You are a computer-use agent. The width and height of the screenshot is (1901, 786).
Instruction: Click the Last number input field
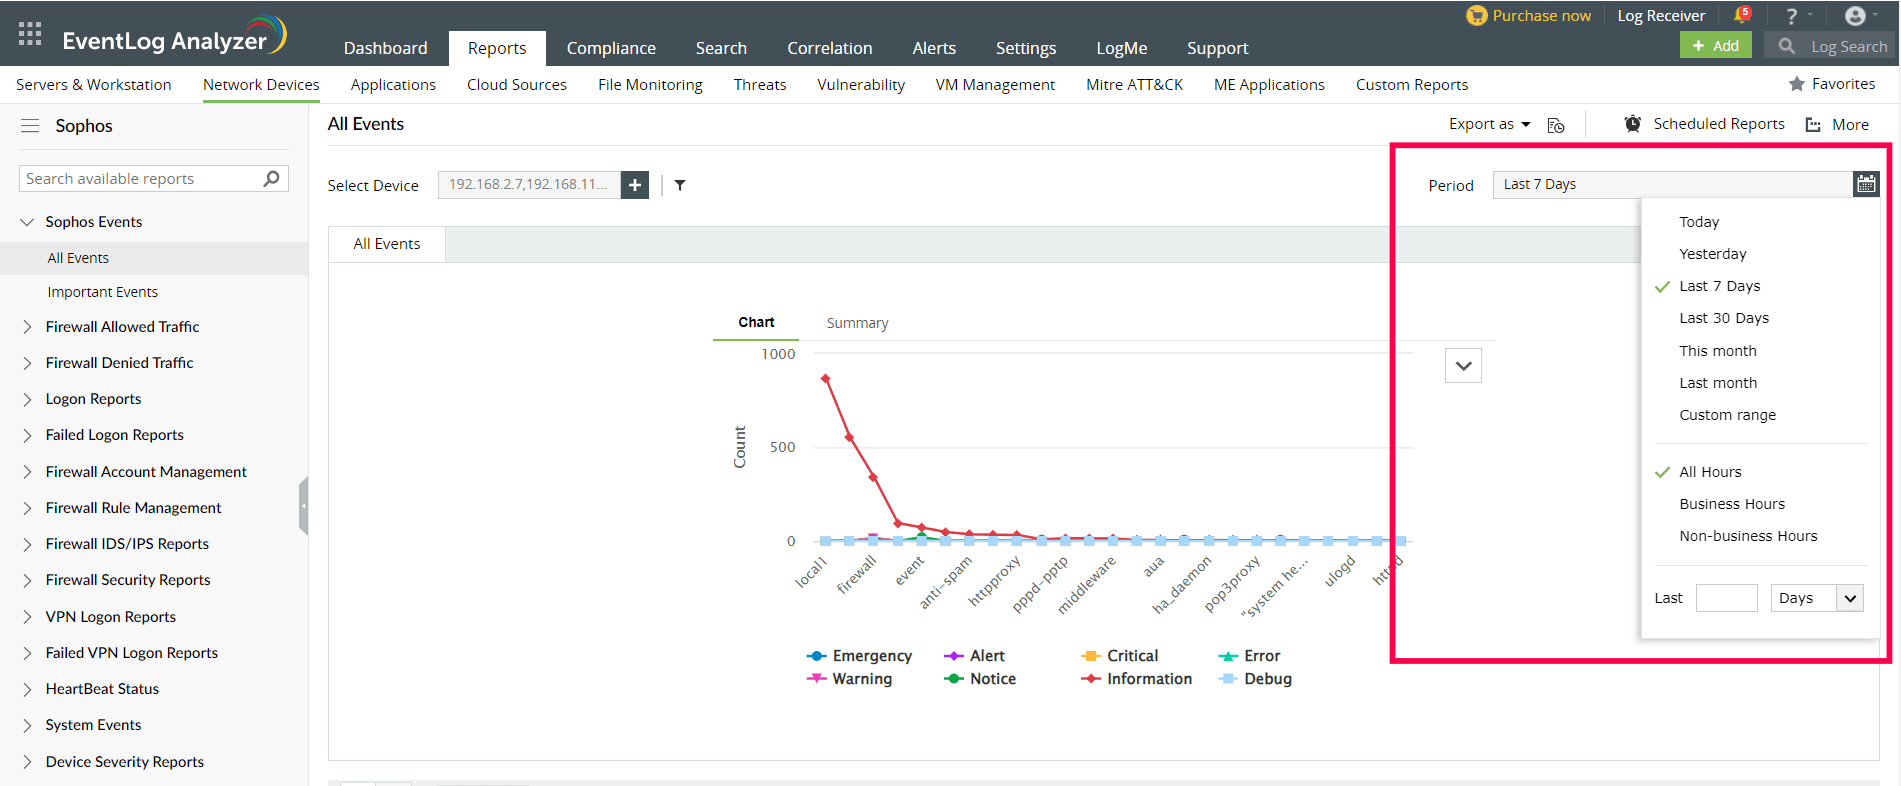1726,598
